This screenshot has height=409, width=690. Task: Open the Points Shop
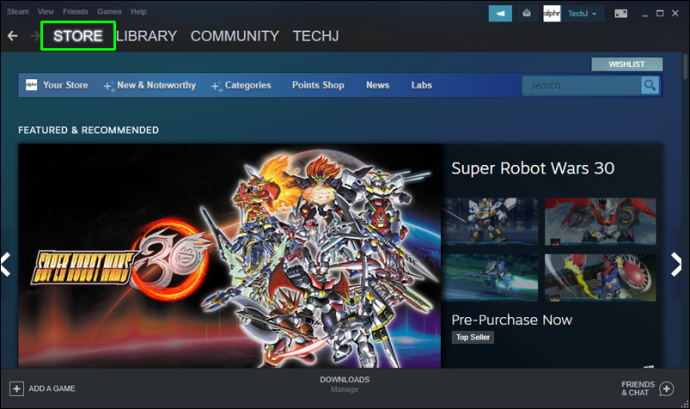[x=318, y=85]
